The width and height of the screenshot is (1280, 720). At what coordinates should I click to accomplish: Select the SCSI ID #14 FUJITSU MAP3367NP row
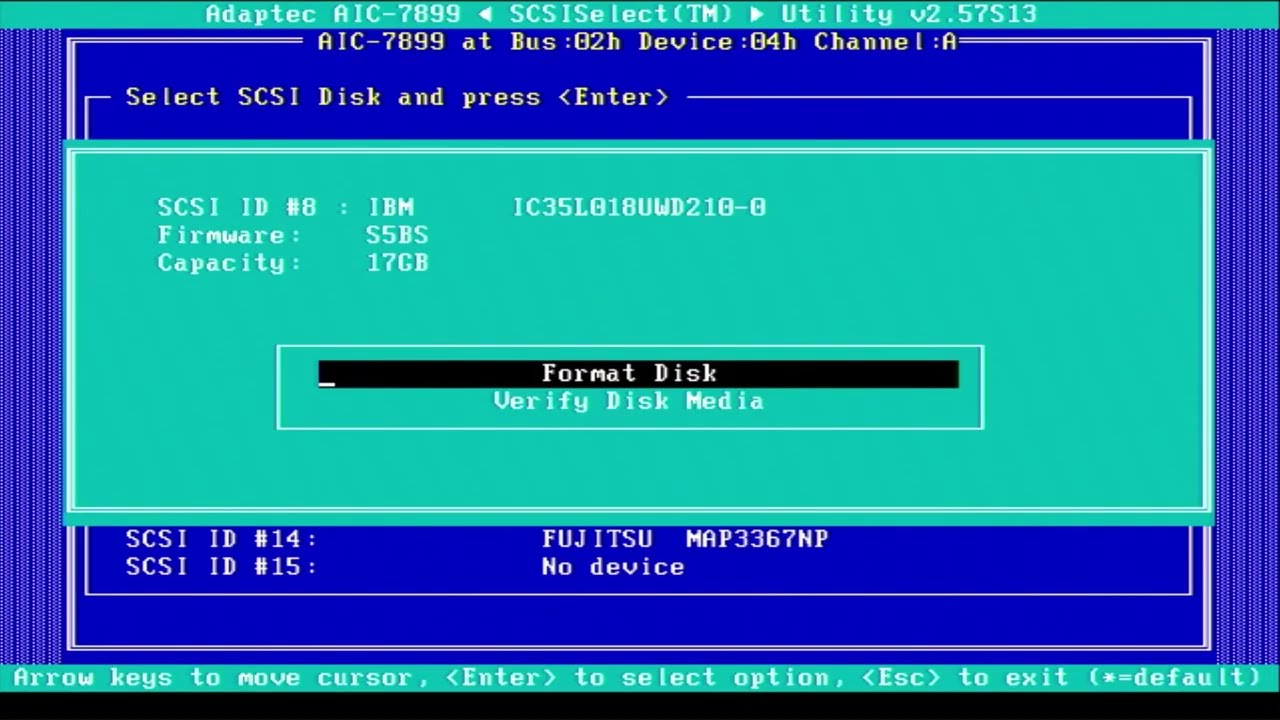[477, 539]
